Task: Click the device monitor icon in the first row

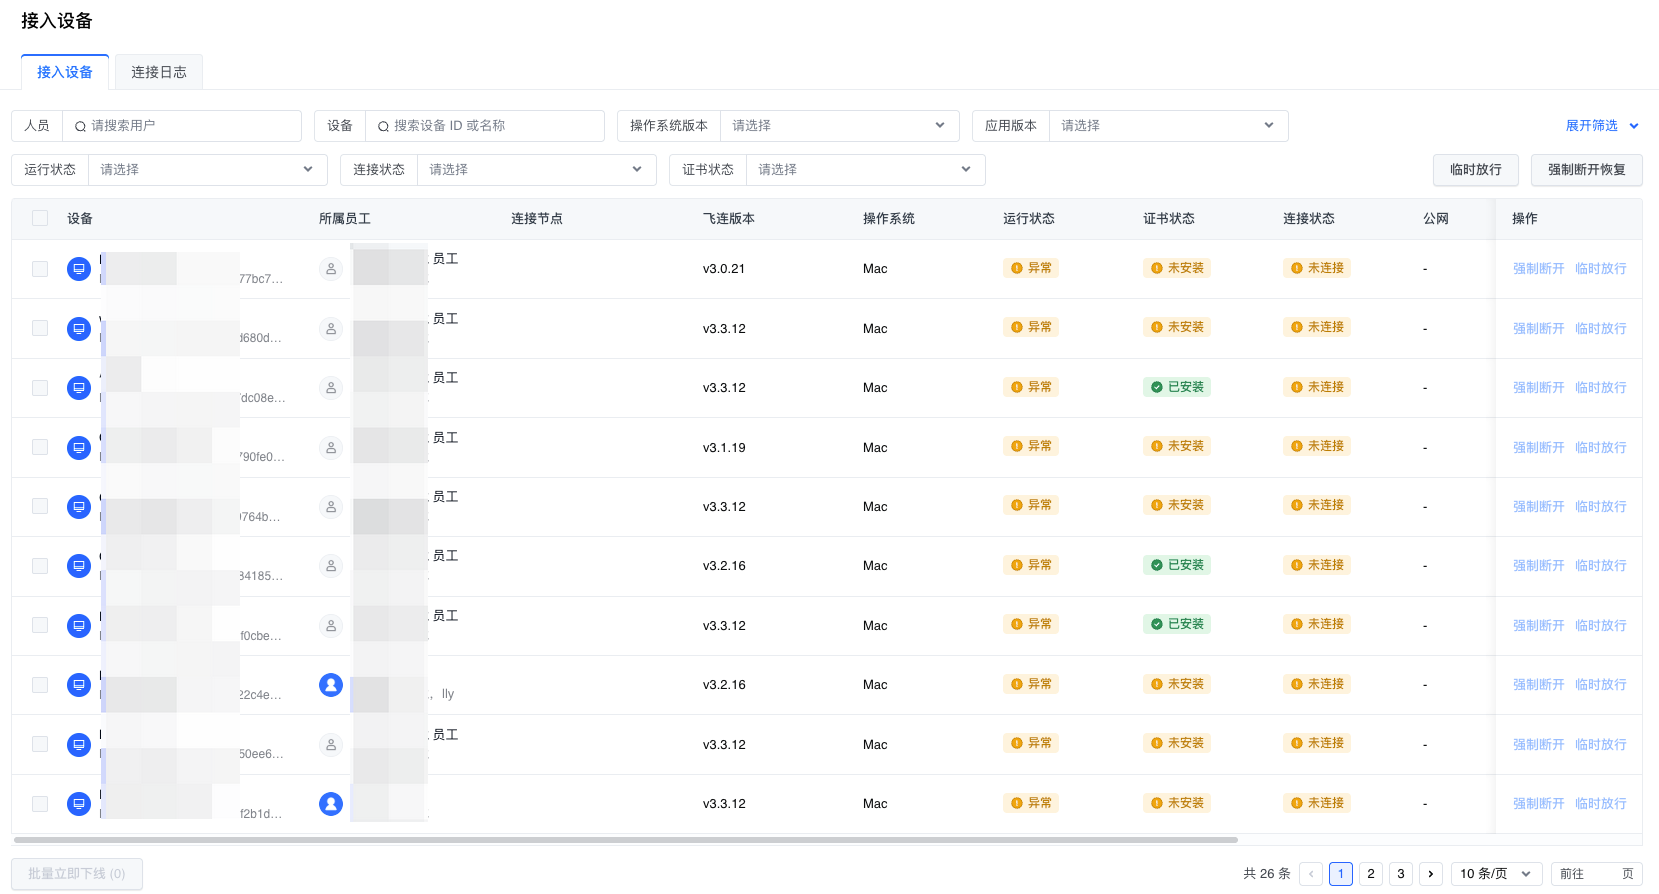Action: pyautogui.click(x=79, y=269)
